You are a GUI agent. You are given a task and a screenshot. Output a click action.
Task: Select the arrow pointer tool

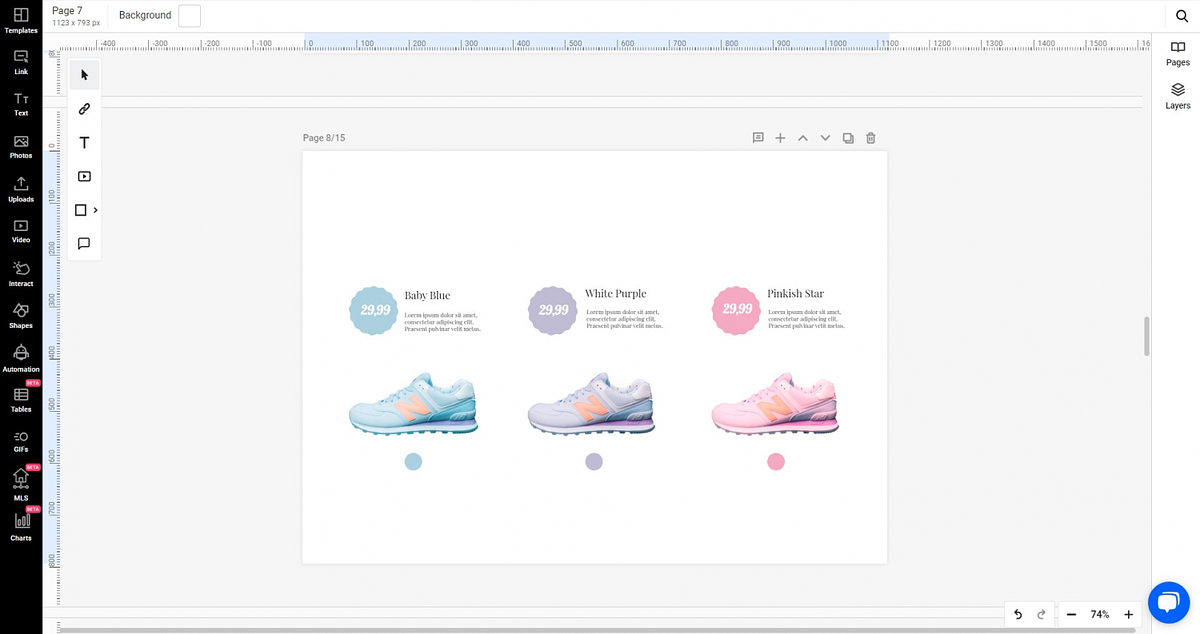(x=84, y=75)
